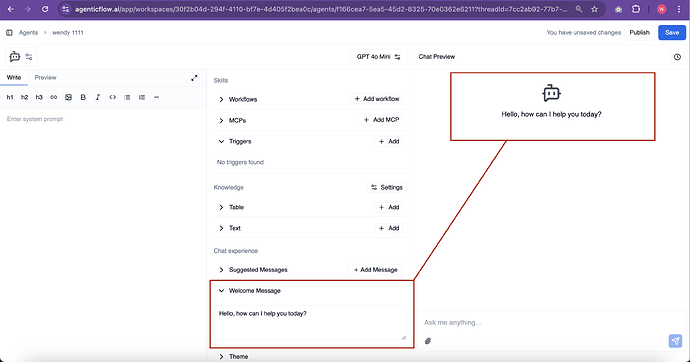
Task: Expand the Theme section
Action: 221,357
